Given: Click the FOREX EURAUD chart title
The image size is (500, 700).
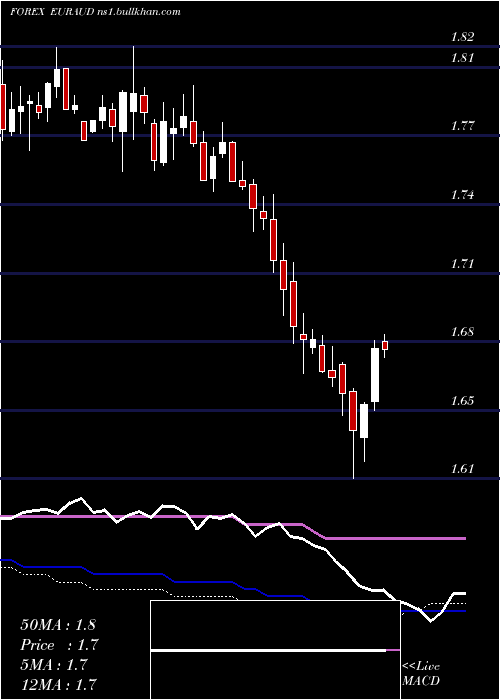Looking at the screenshot, I should 52,12.
